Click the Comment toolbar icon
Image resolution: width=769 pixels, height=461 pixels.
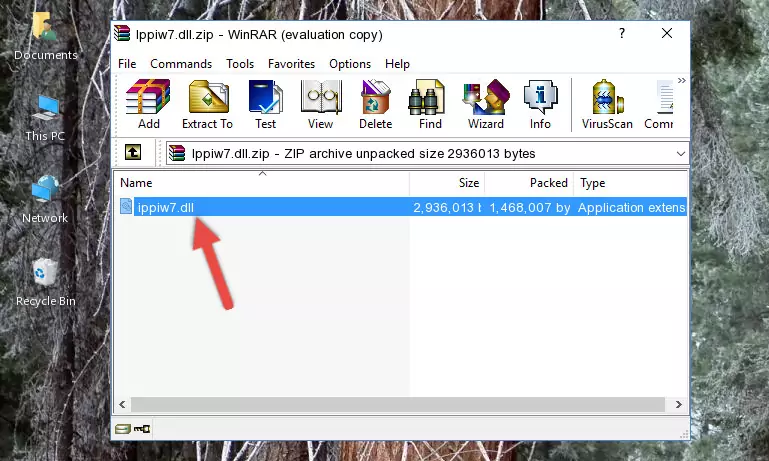point(660,104)
